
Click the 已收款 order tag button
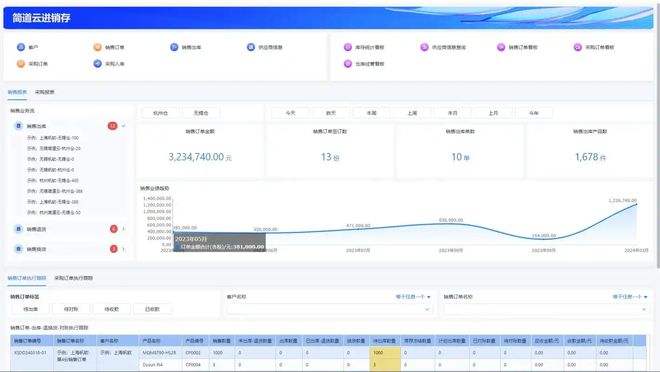click(x=152, y=309)
